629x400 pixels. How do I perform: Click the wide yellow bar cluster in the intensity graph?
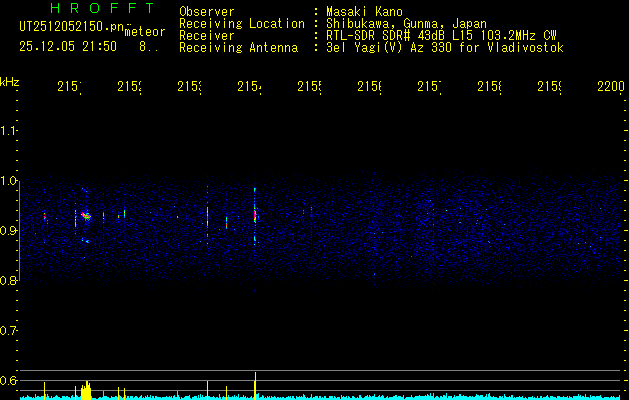86,390
